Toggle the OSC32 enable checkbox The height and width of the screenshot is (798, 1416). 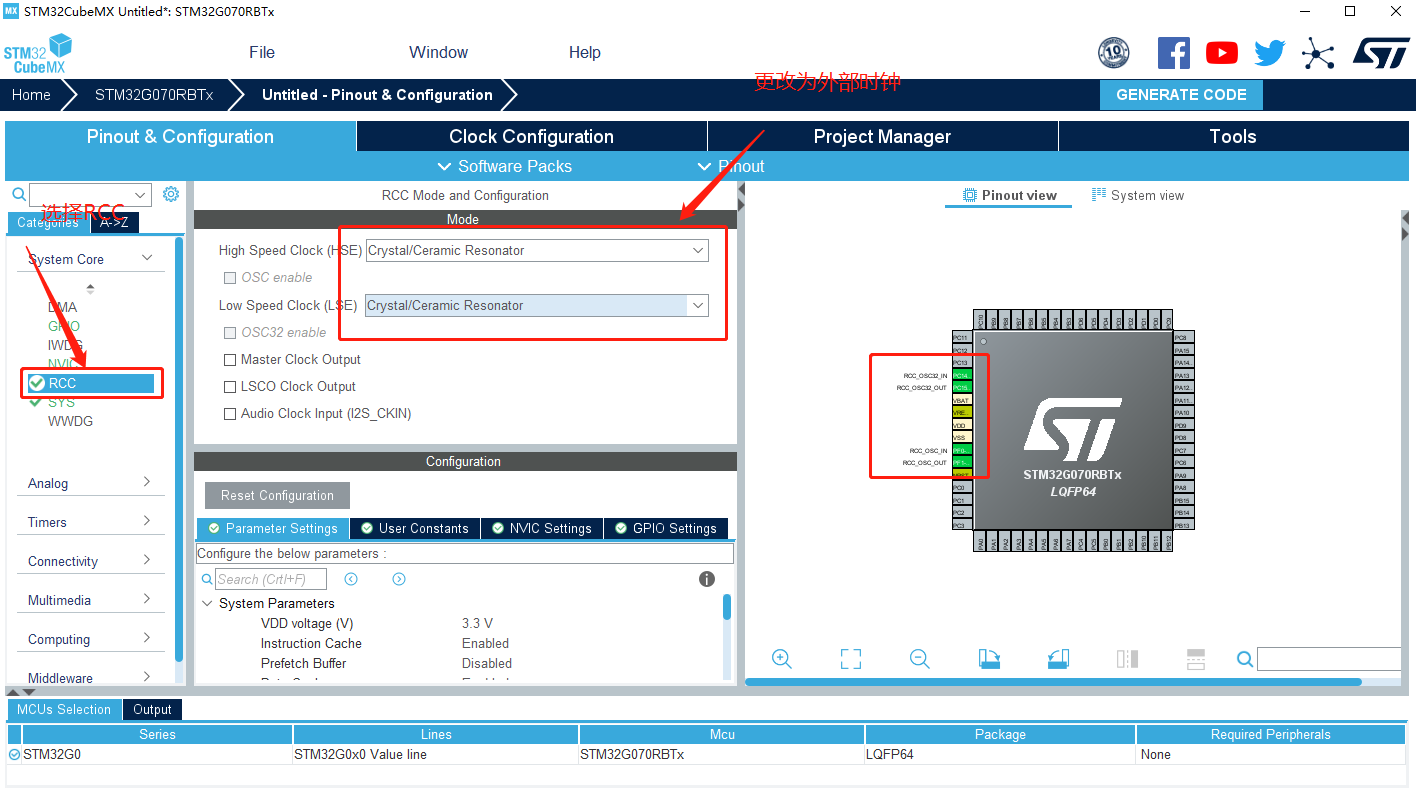coord(230,332)
